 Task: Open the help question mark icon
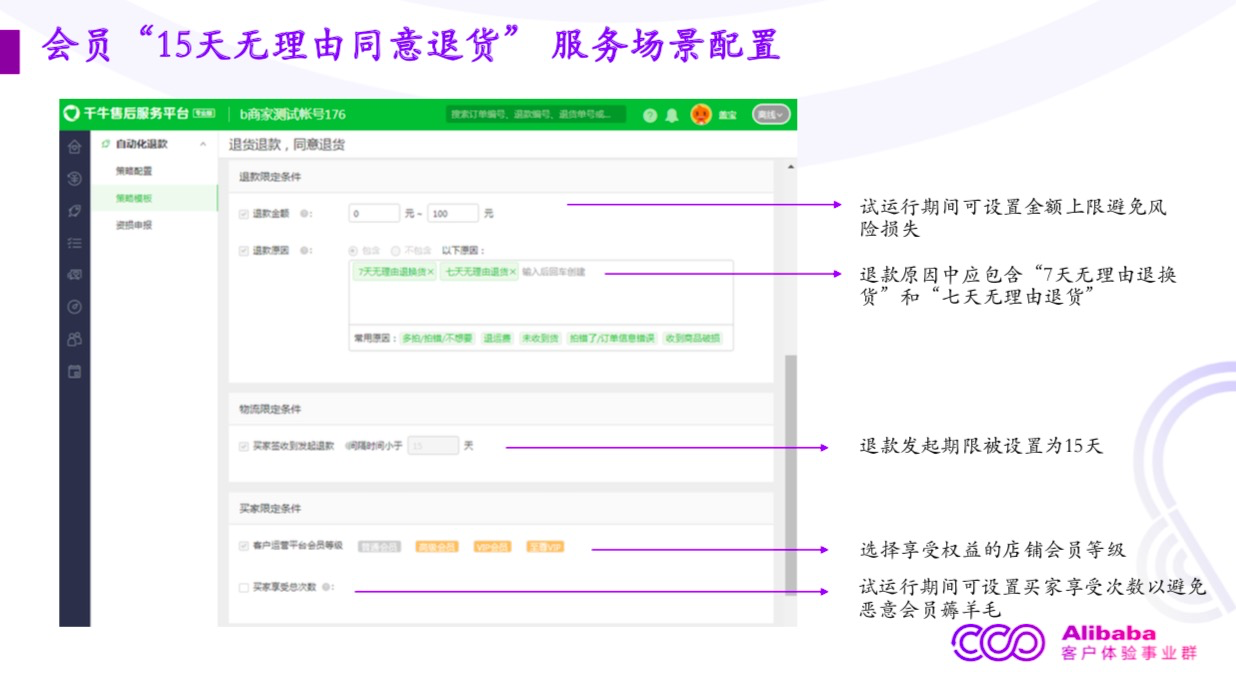point(650,115)
